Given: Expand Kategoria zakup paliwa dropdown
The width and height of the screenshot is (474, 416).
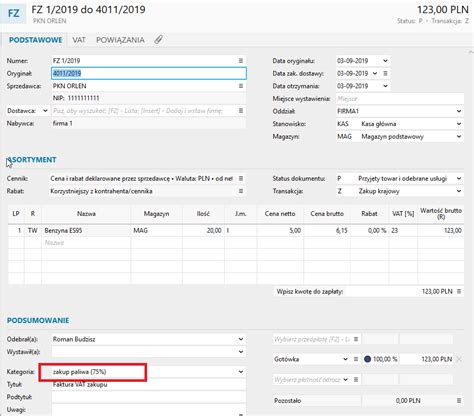Looking at the screenshot, I should point(241,372).
